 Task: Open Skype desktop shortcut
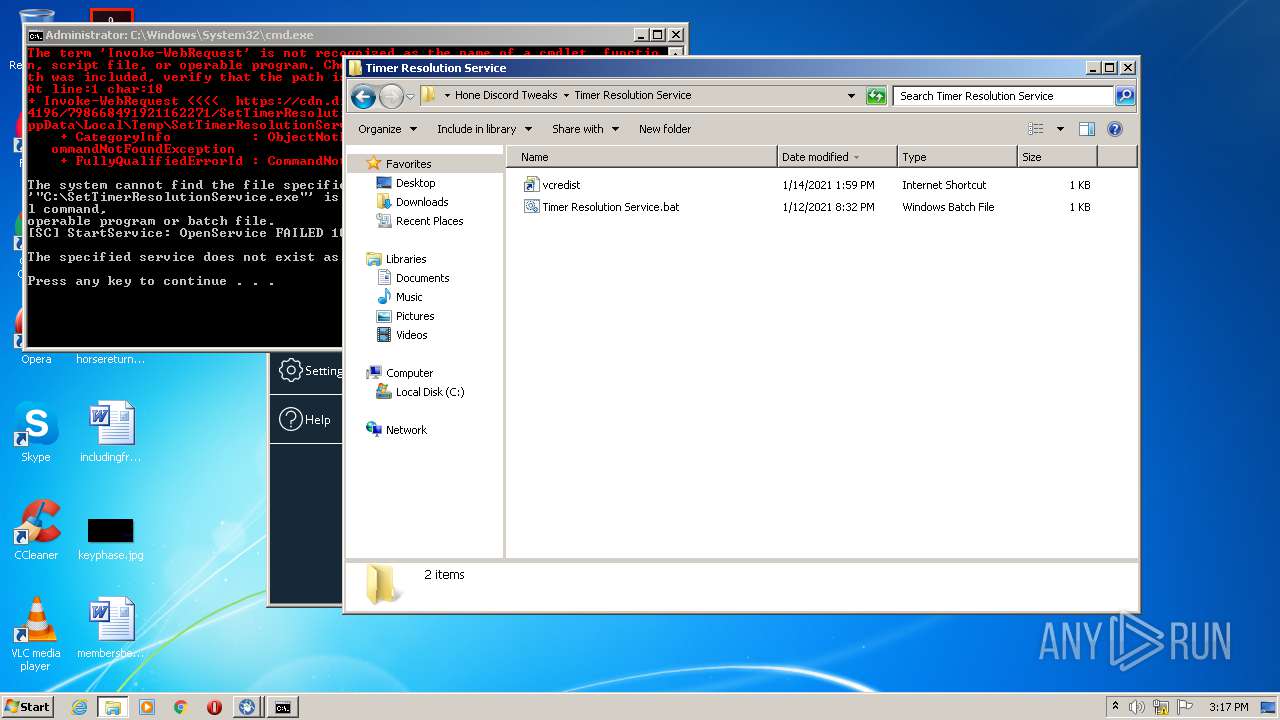pyautogui.click(x=35, y=432)
